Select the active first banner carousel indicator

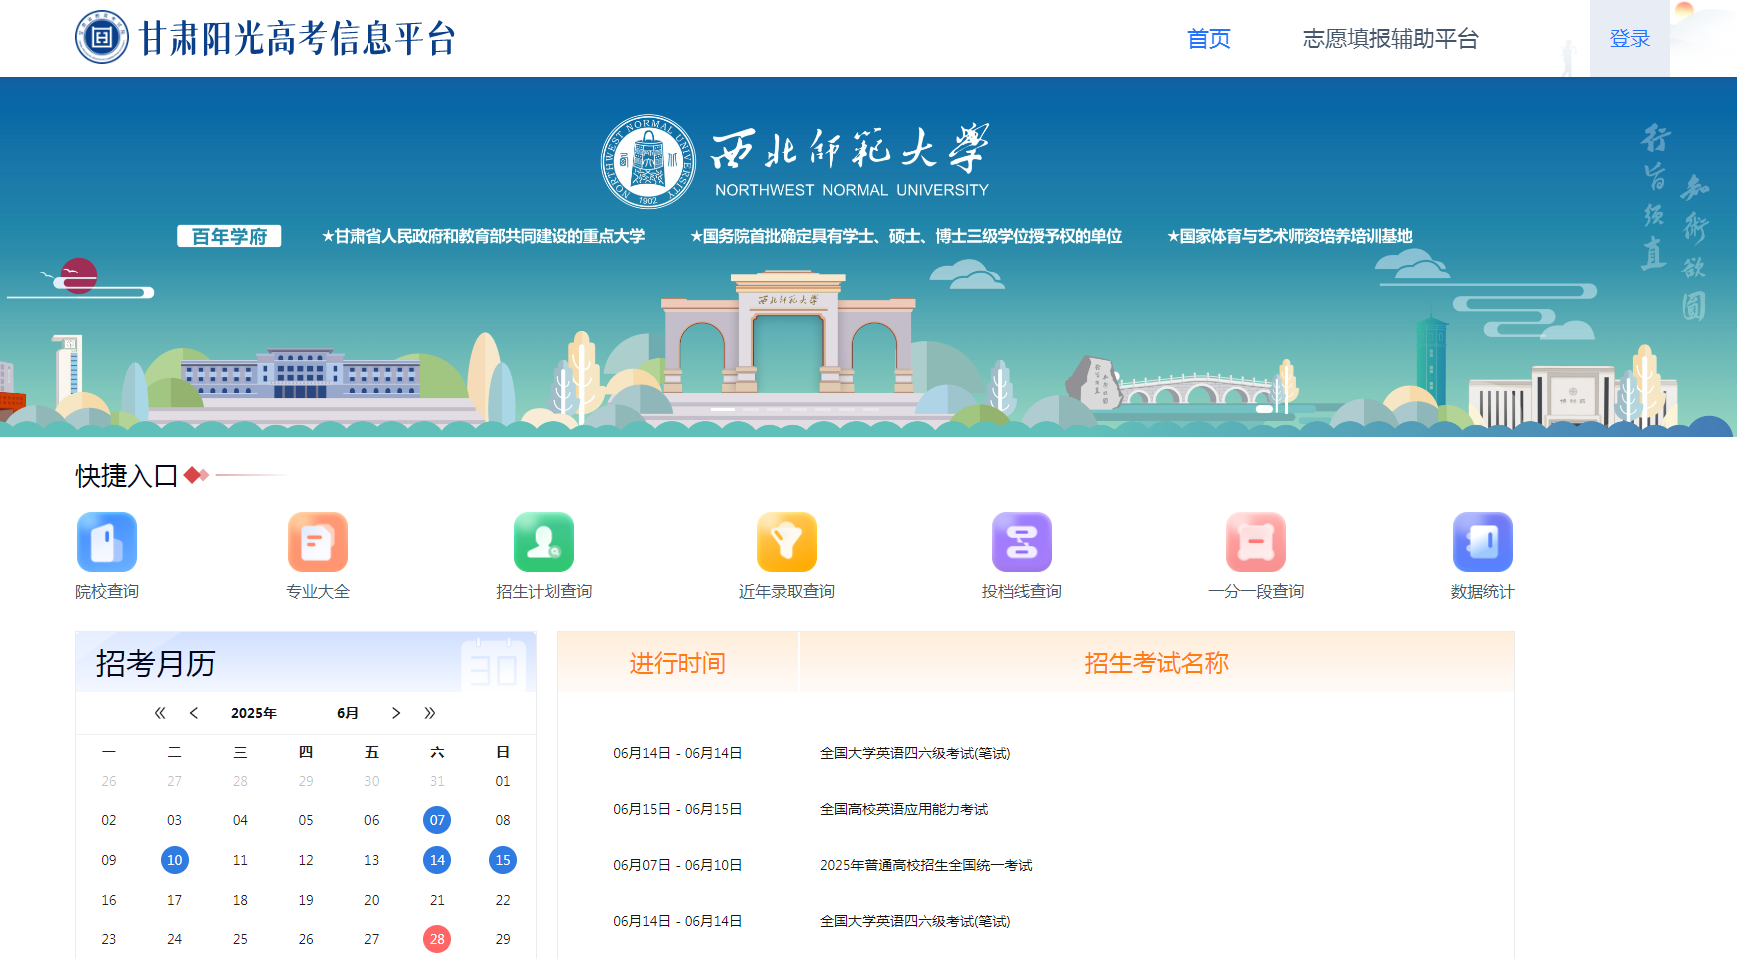[x=723, y=409]
